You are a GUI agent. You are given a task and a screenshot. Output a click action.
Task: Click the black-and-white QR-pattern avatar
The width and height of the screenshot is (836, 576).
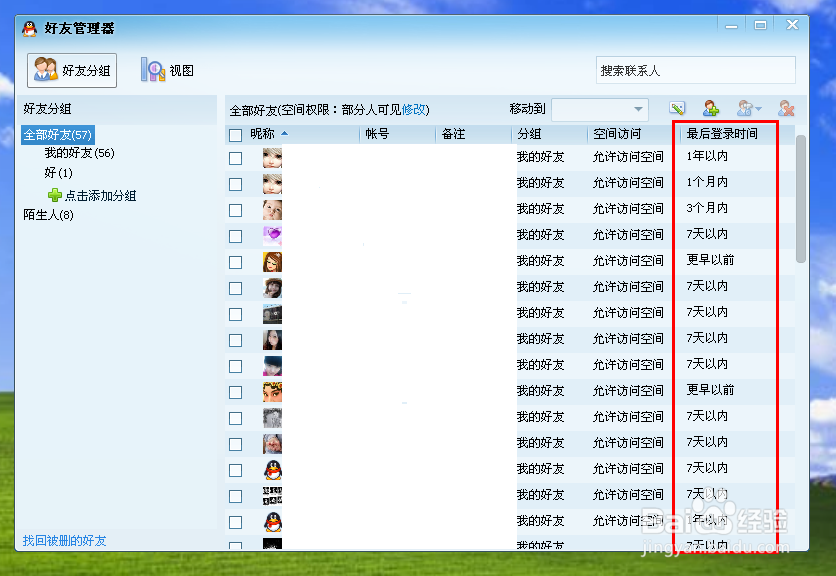tap(272, 496)
